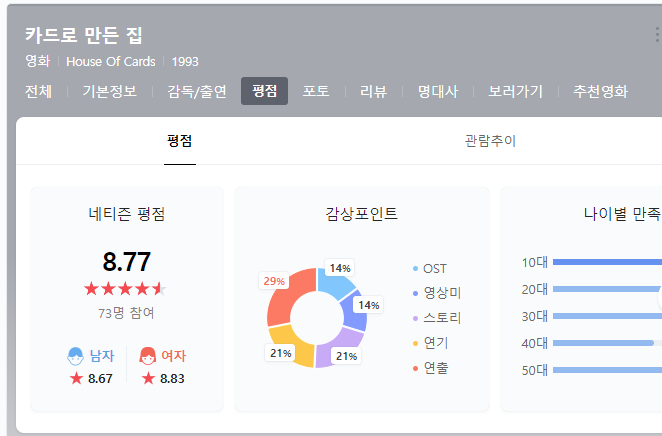The image size is (662, 436).
Task: Click the 스토리 legend label
Action: (x=442, y=318)
